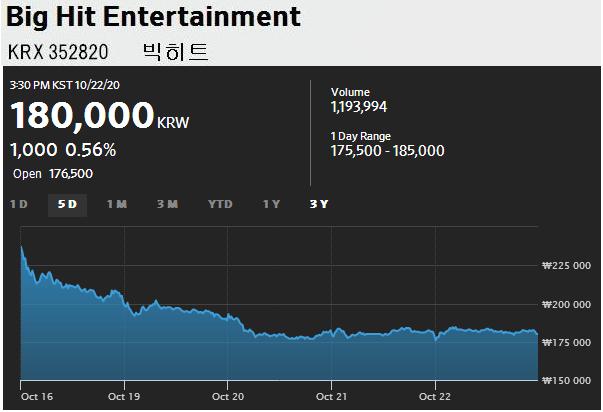
Task: Click the Oct 22 date marker
Action: (435, 396)
